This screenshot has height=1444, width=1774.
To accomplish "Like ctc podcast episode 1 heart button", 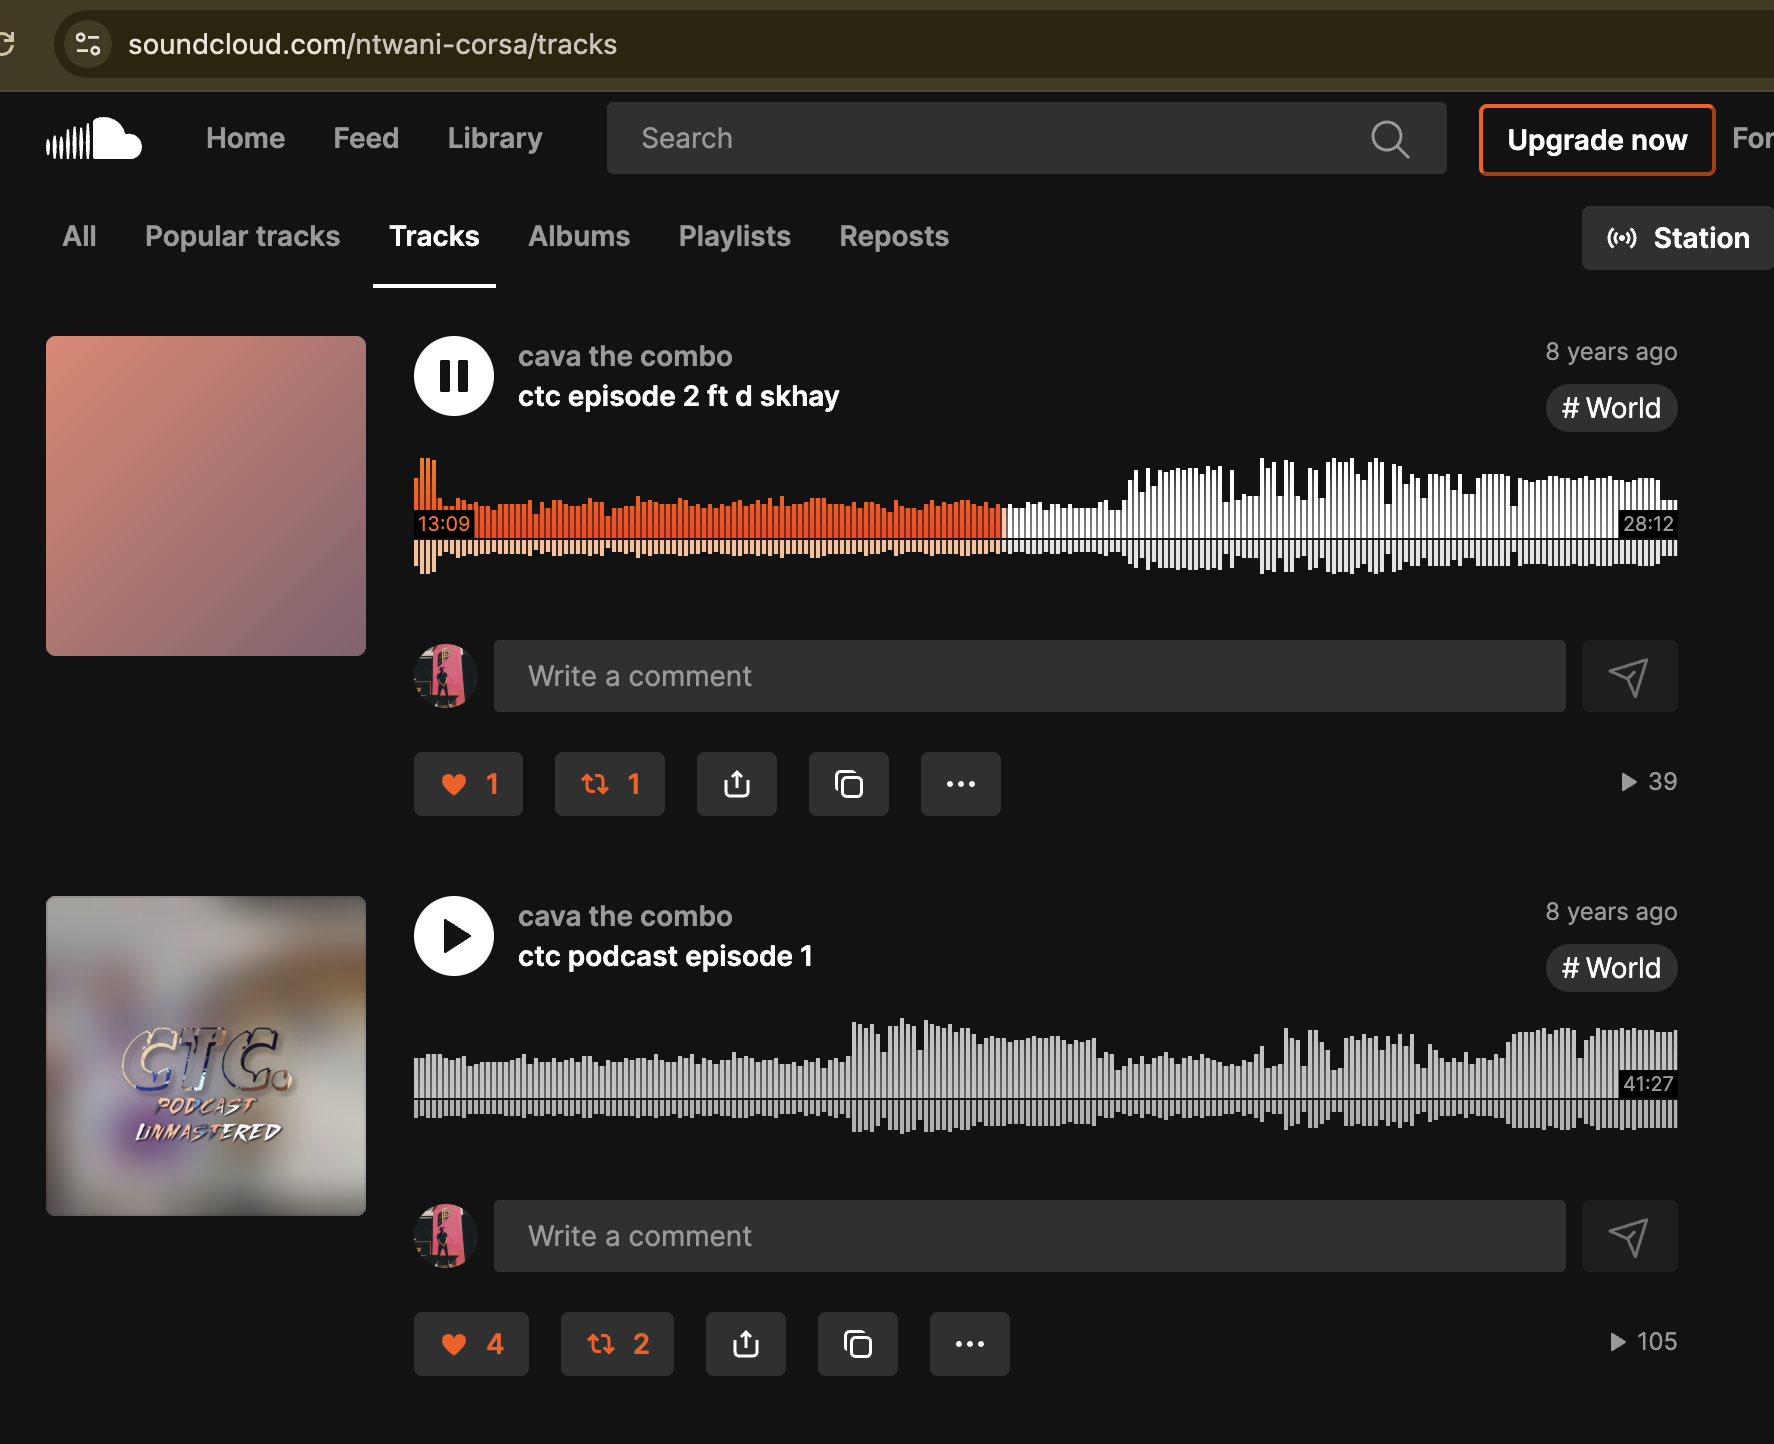I will (x=471, y=1344).
